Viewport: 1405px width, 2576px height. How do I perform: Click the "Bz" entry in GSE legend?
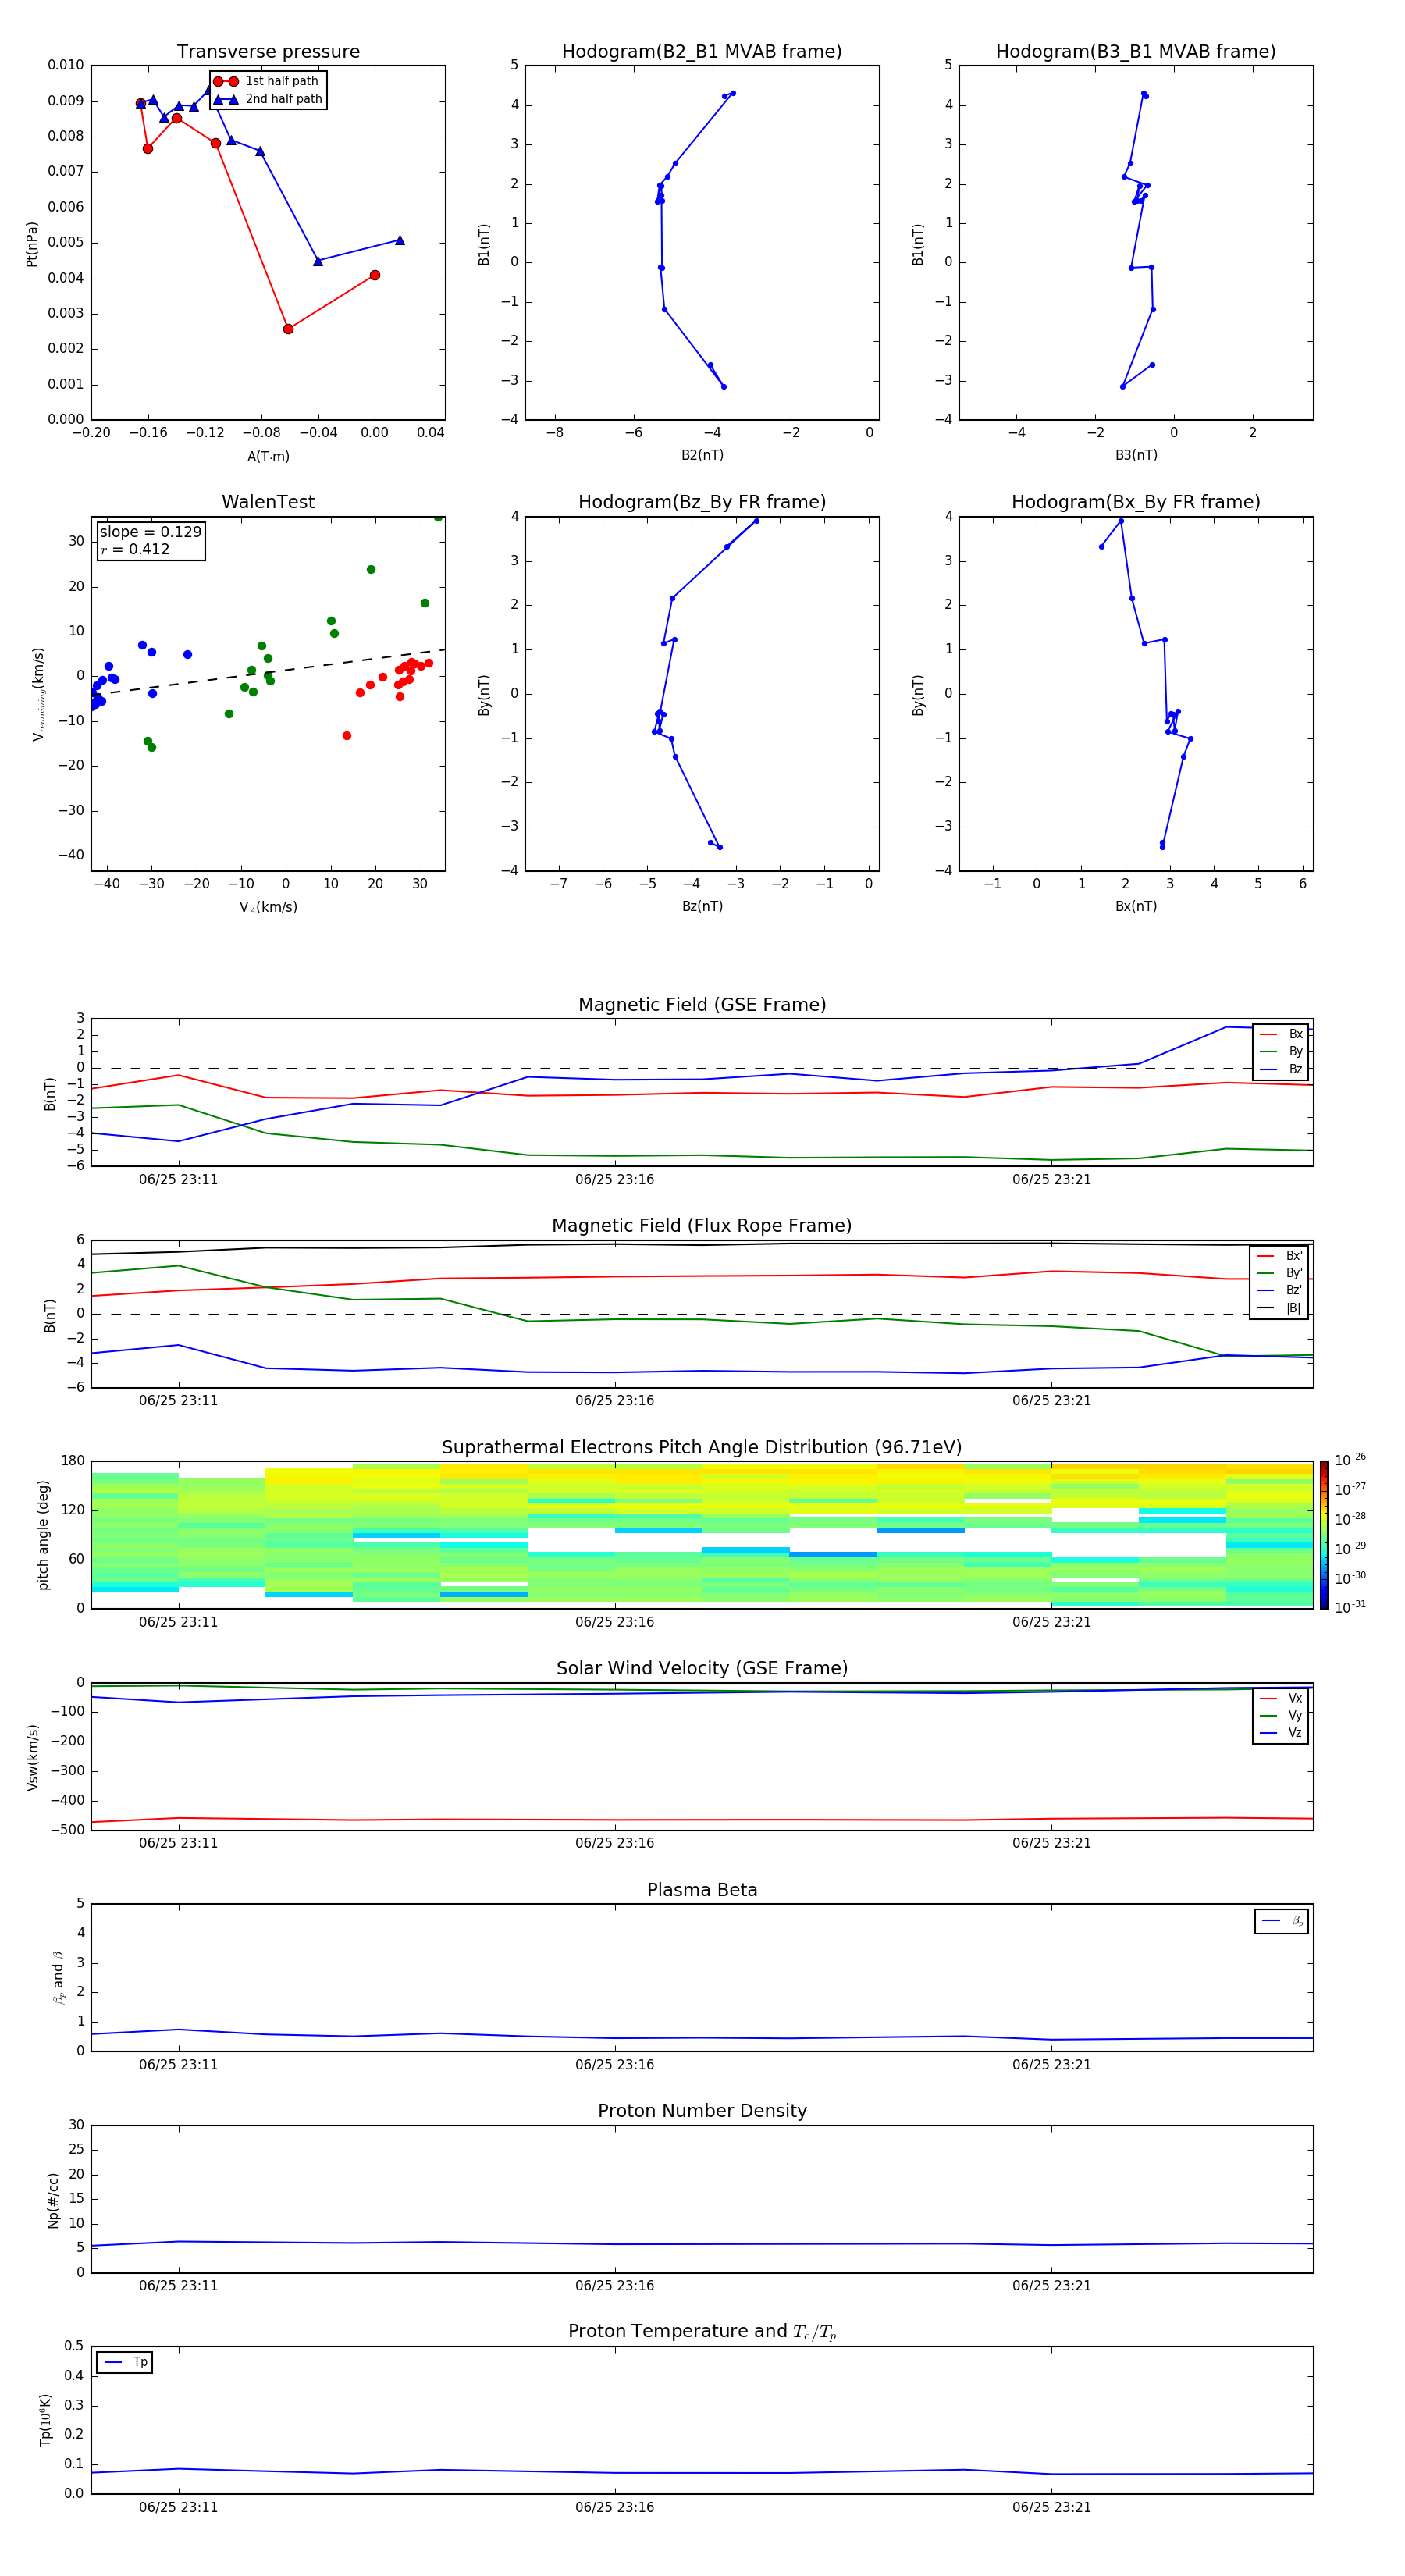pyautogui.click(x=1282, y=1069)
